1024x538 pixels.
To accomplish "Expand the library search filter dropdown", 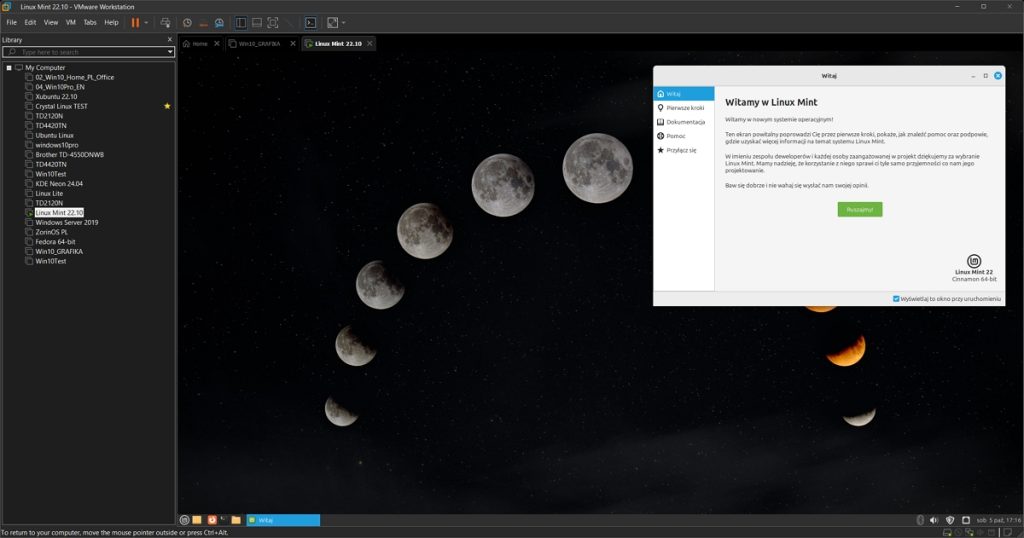I will pos(170,52).
